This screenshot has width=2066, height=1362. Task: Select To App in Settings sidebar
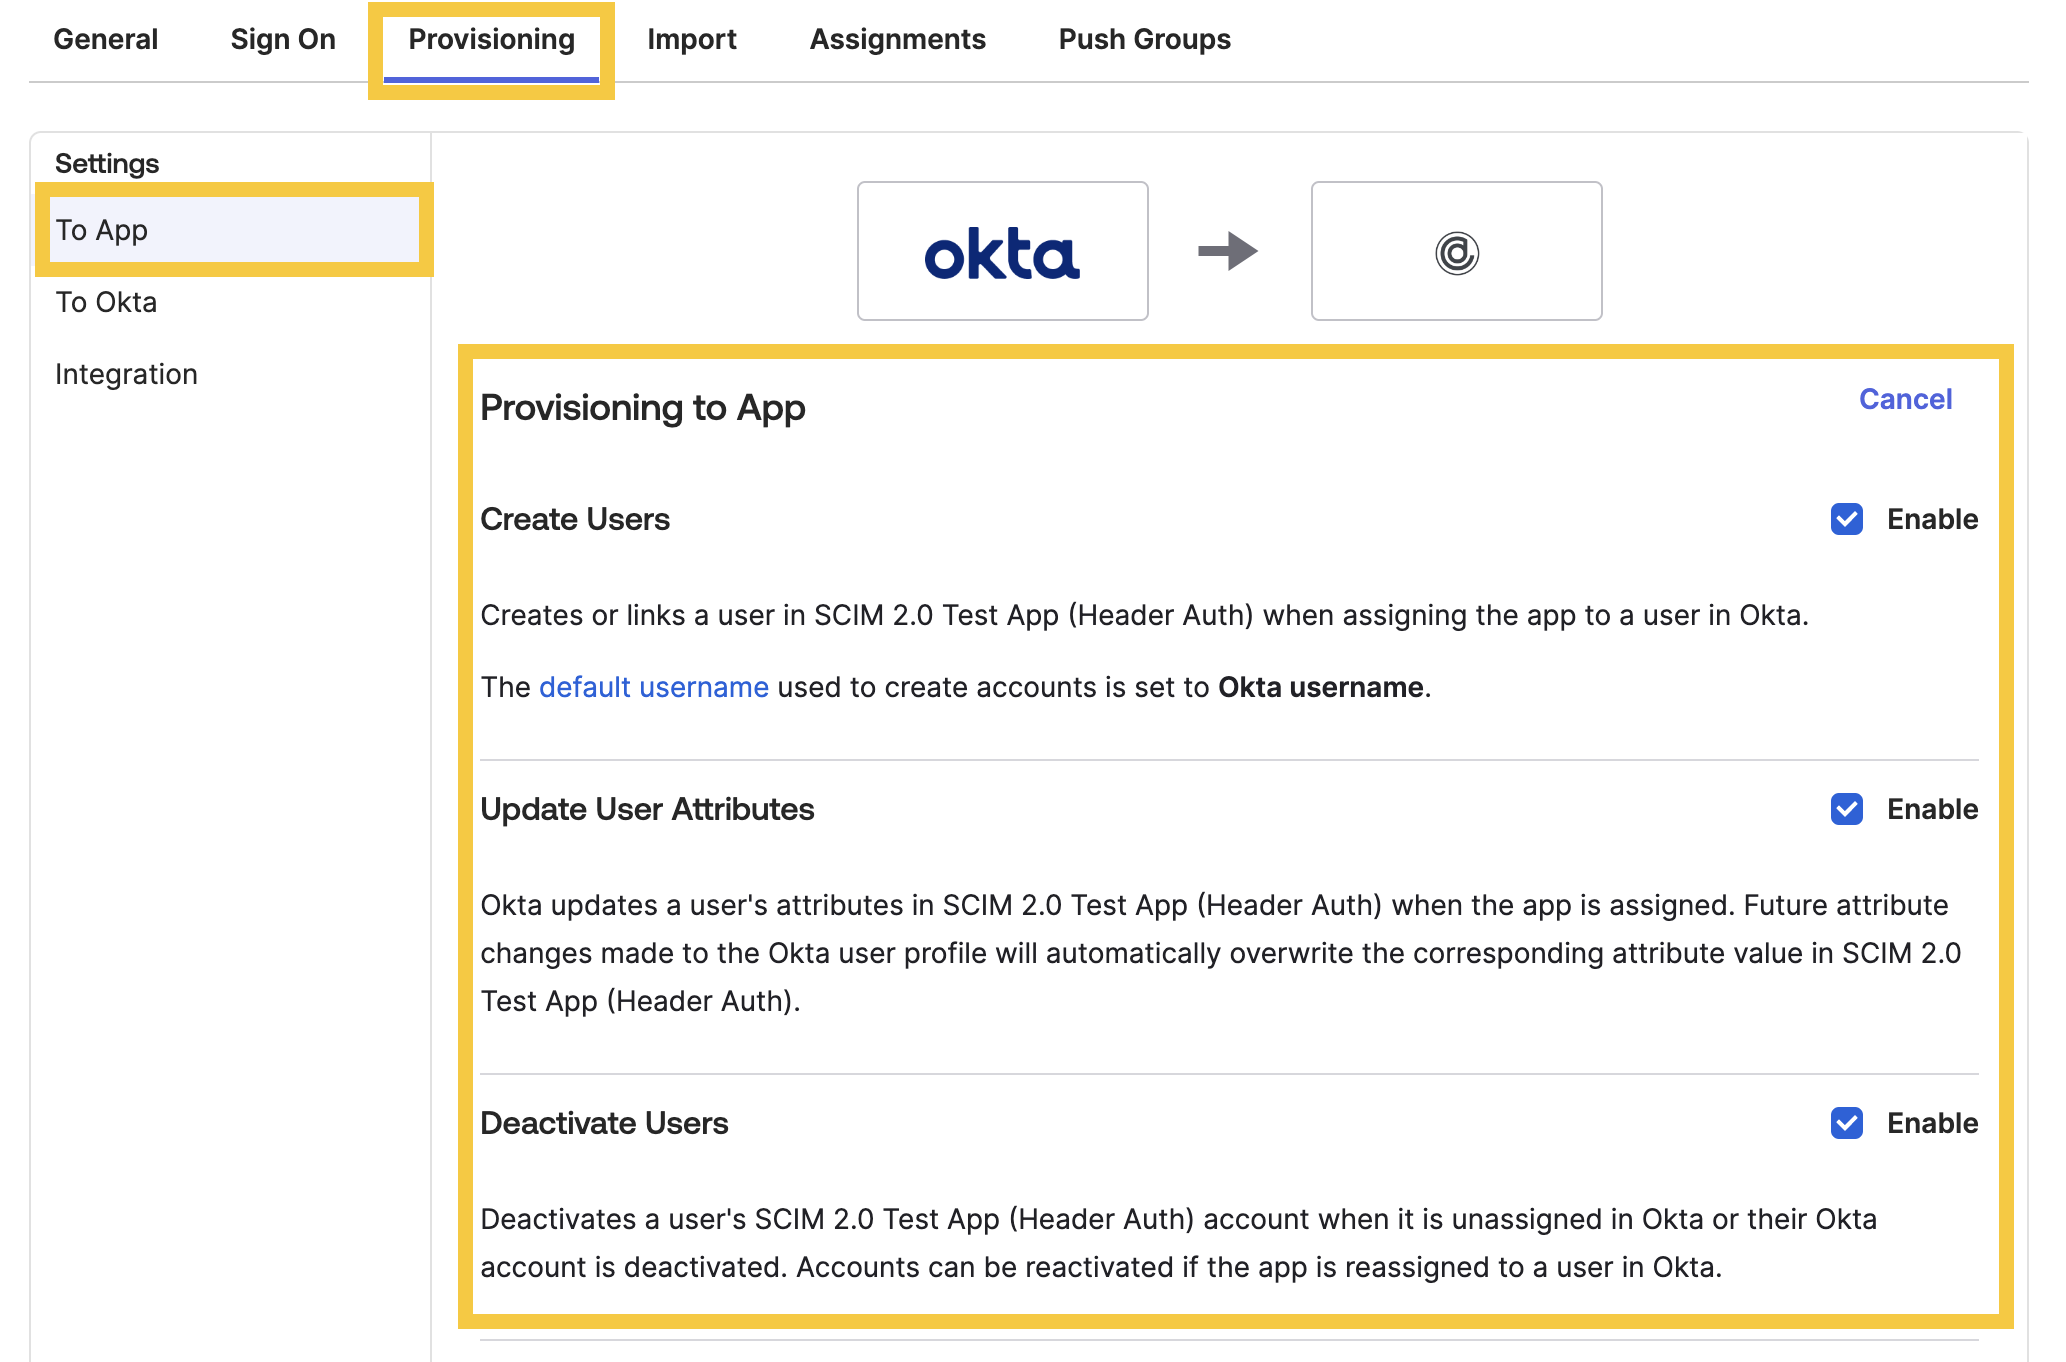(x=234, y=230)
